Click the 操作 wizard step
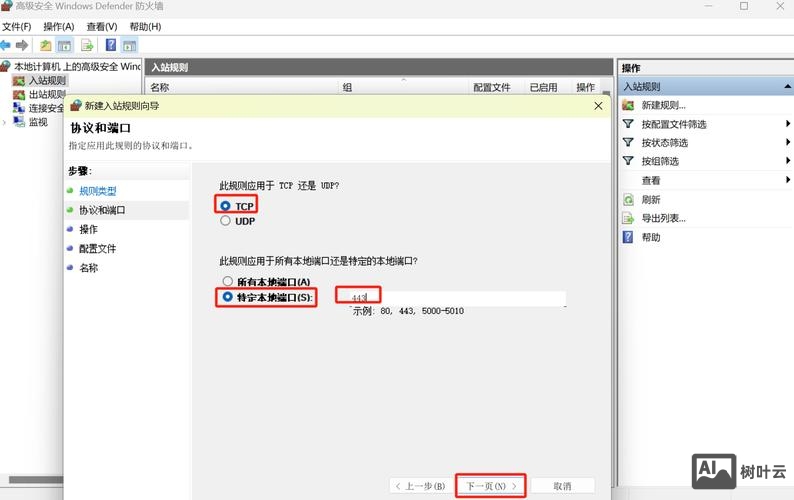The image size is (794, 500). 88,229
